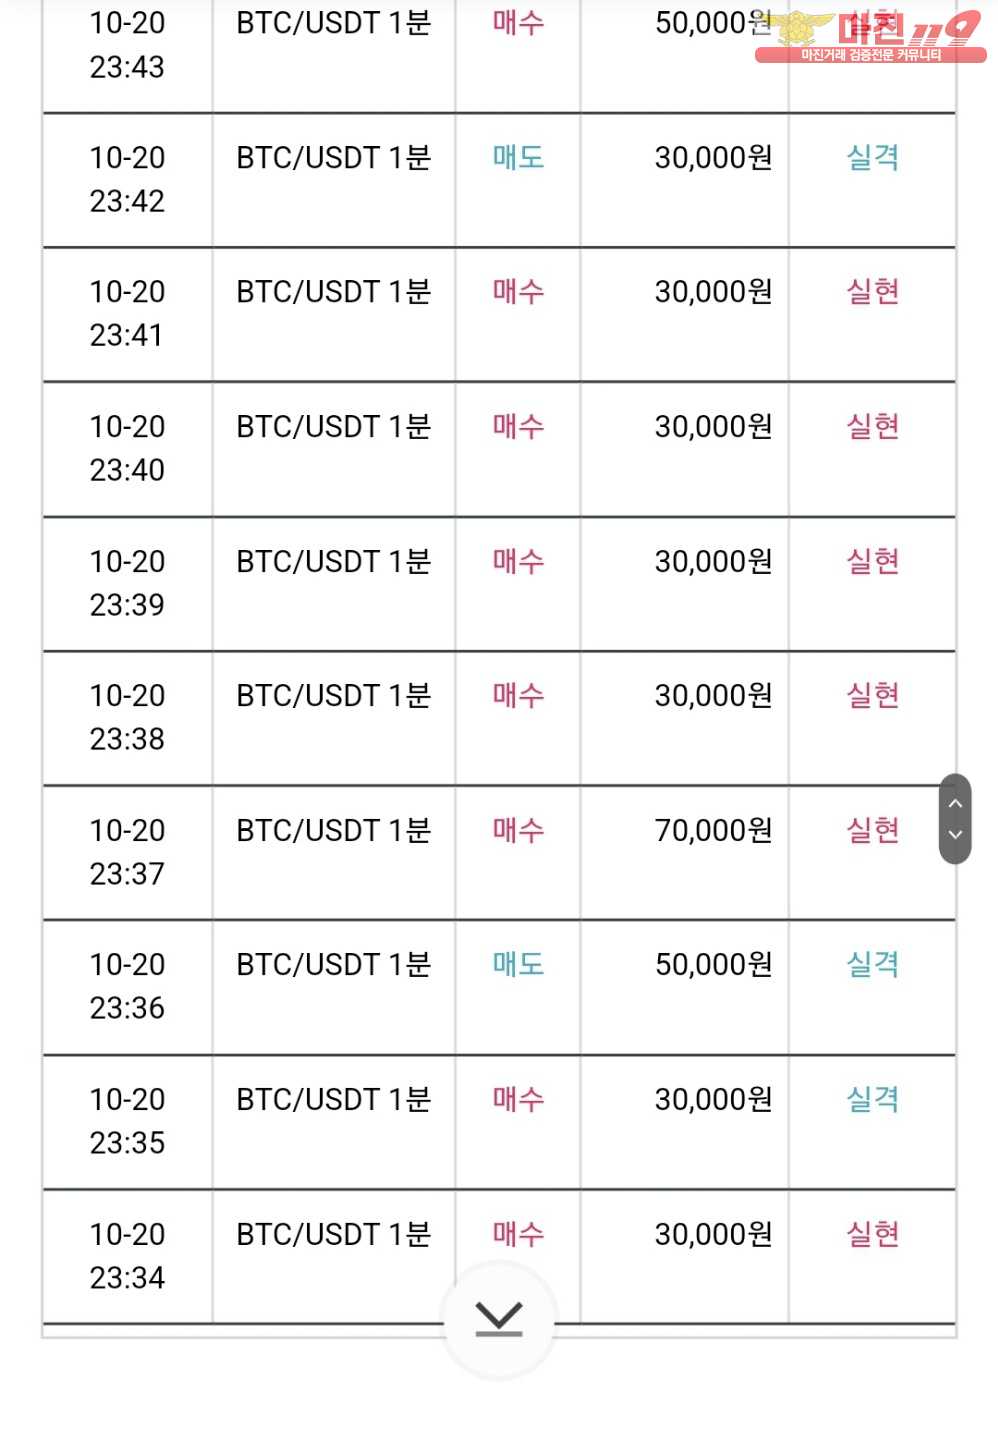Select the 10-20 23:43 timestamp cell
This screenshot has width=998, height=1440.
pyautogui.click(x=127, y=45)
